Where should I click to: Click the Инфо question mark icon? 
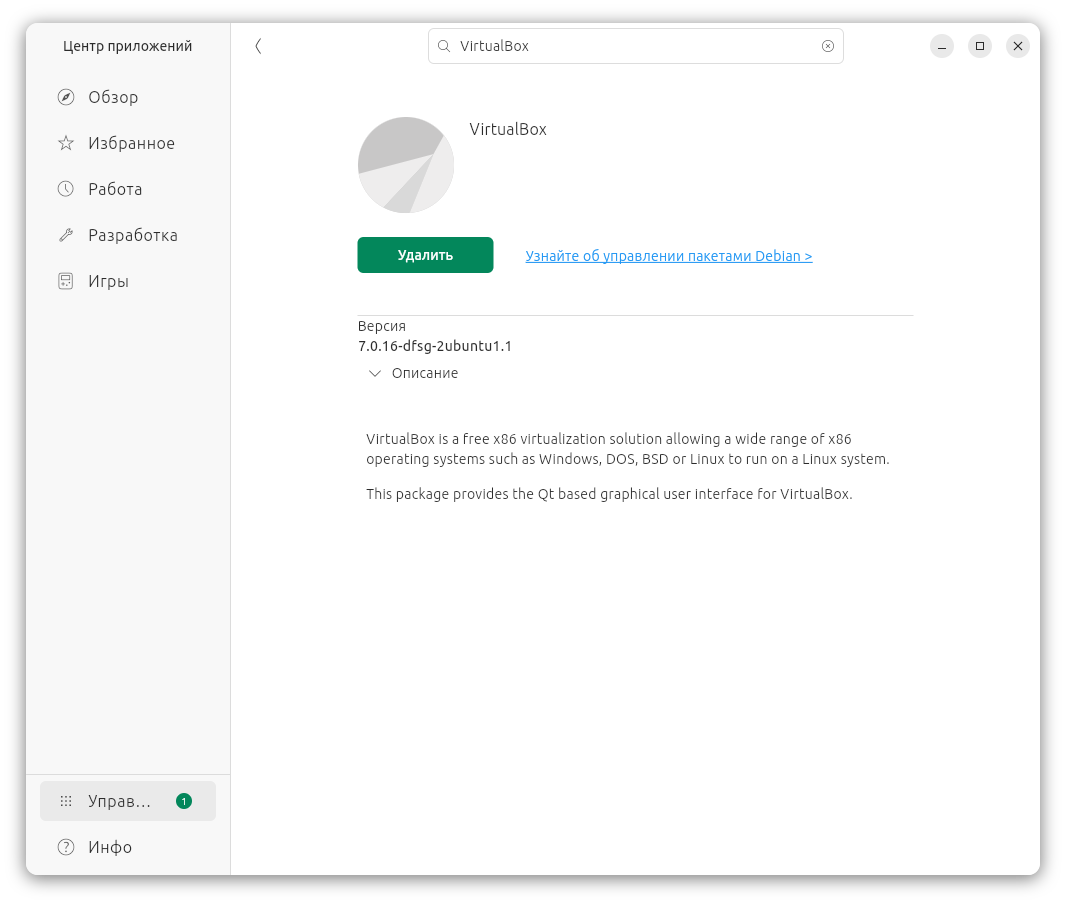point(66,848)
